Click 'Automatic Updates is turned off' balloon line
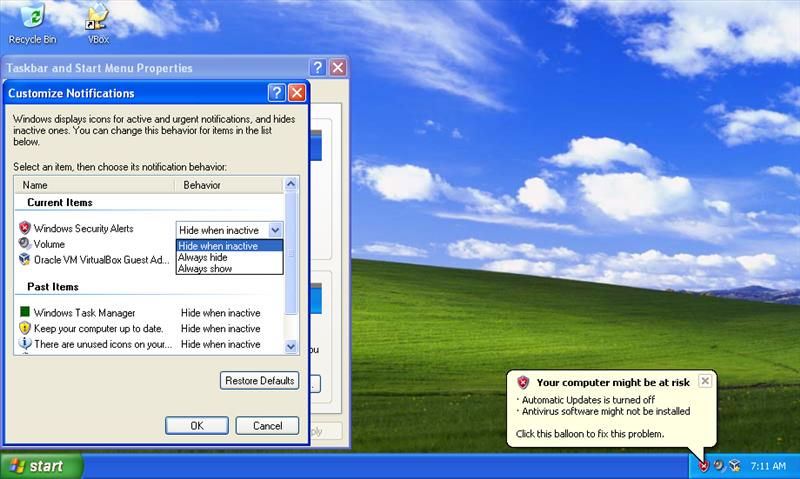800x479 pixels. point(588,400)
